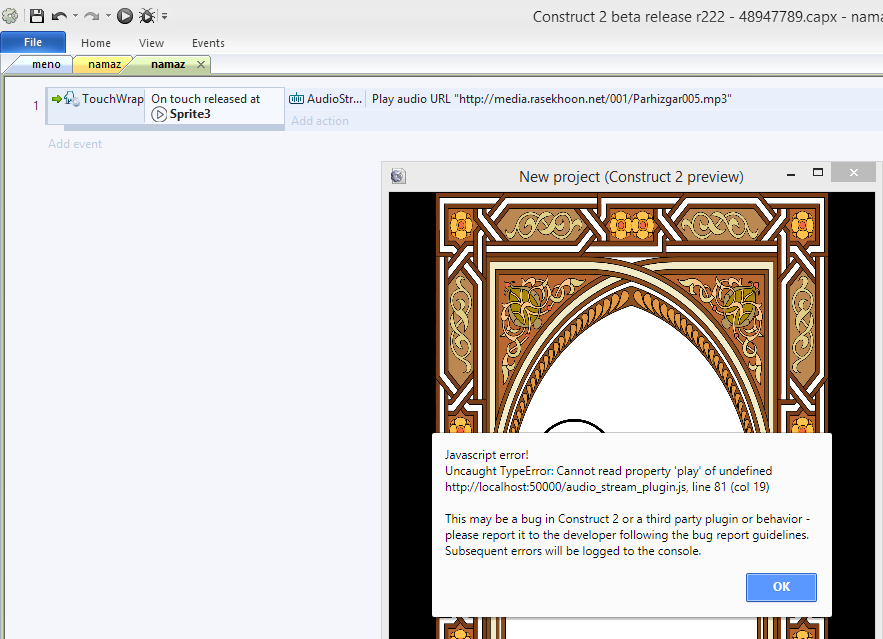Select the TouchWrap object name
Screen dimensions: 883x639
pos(113,99)
